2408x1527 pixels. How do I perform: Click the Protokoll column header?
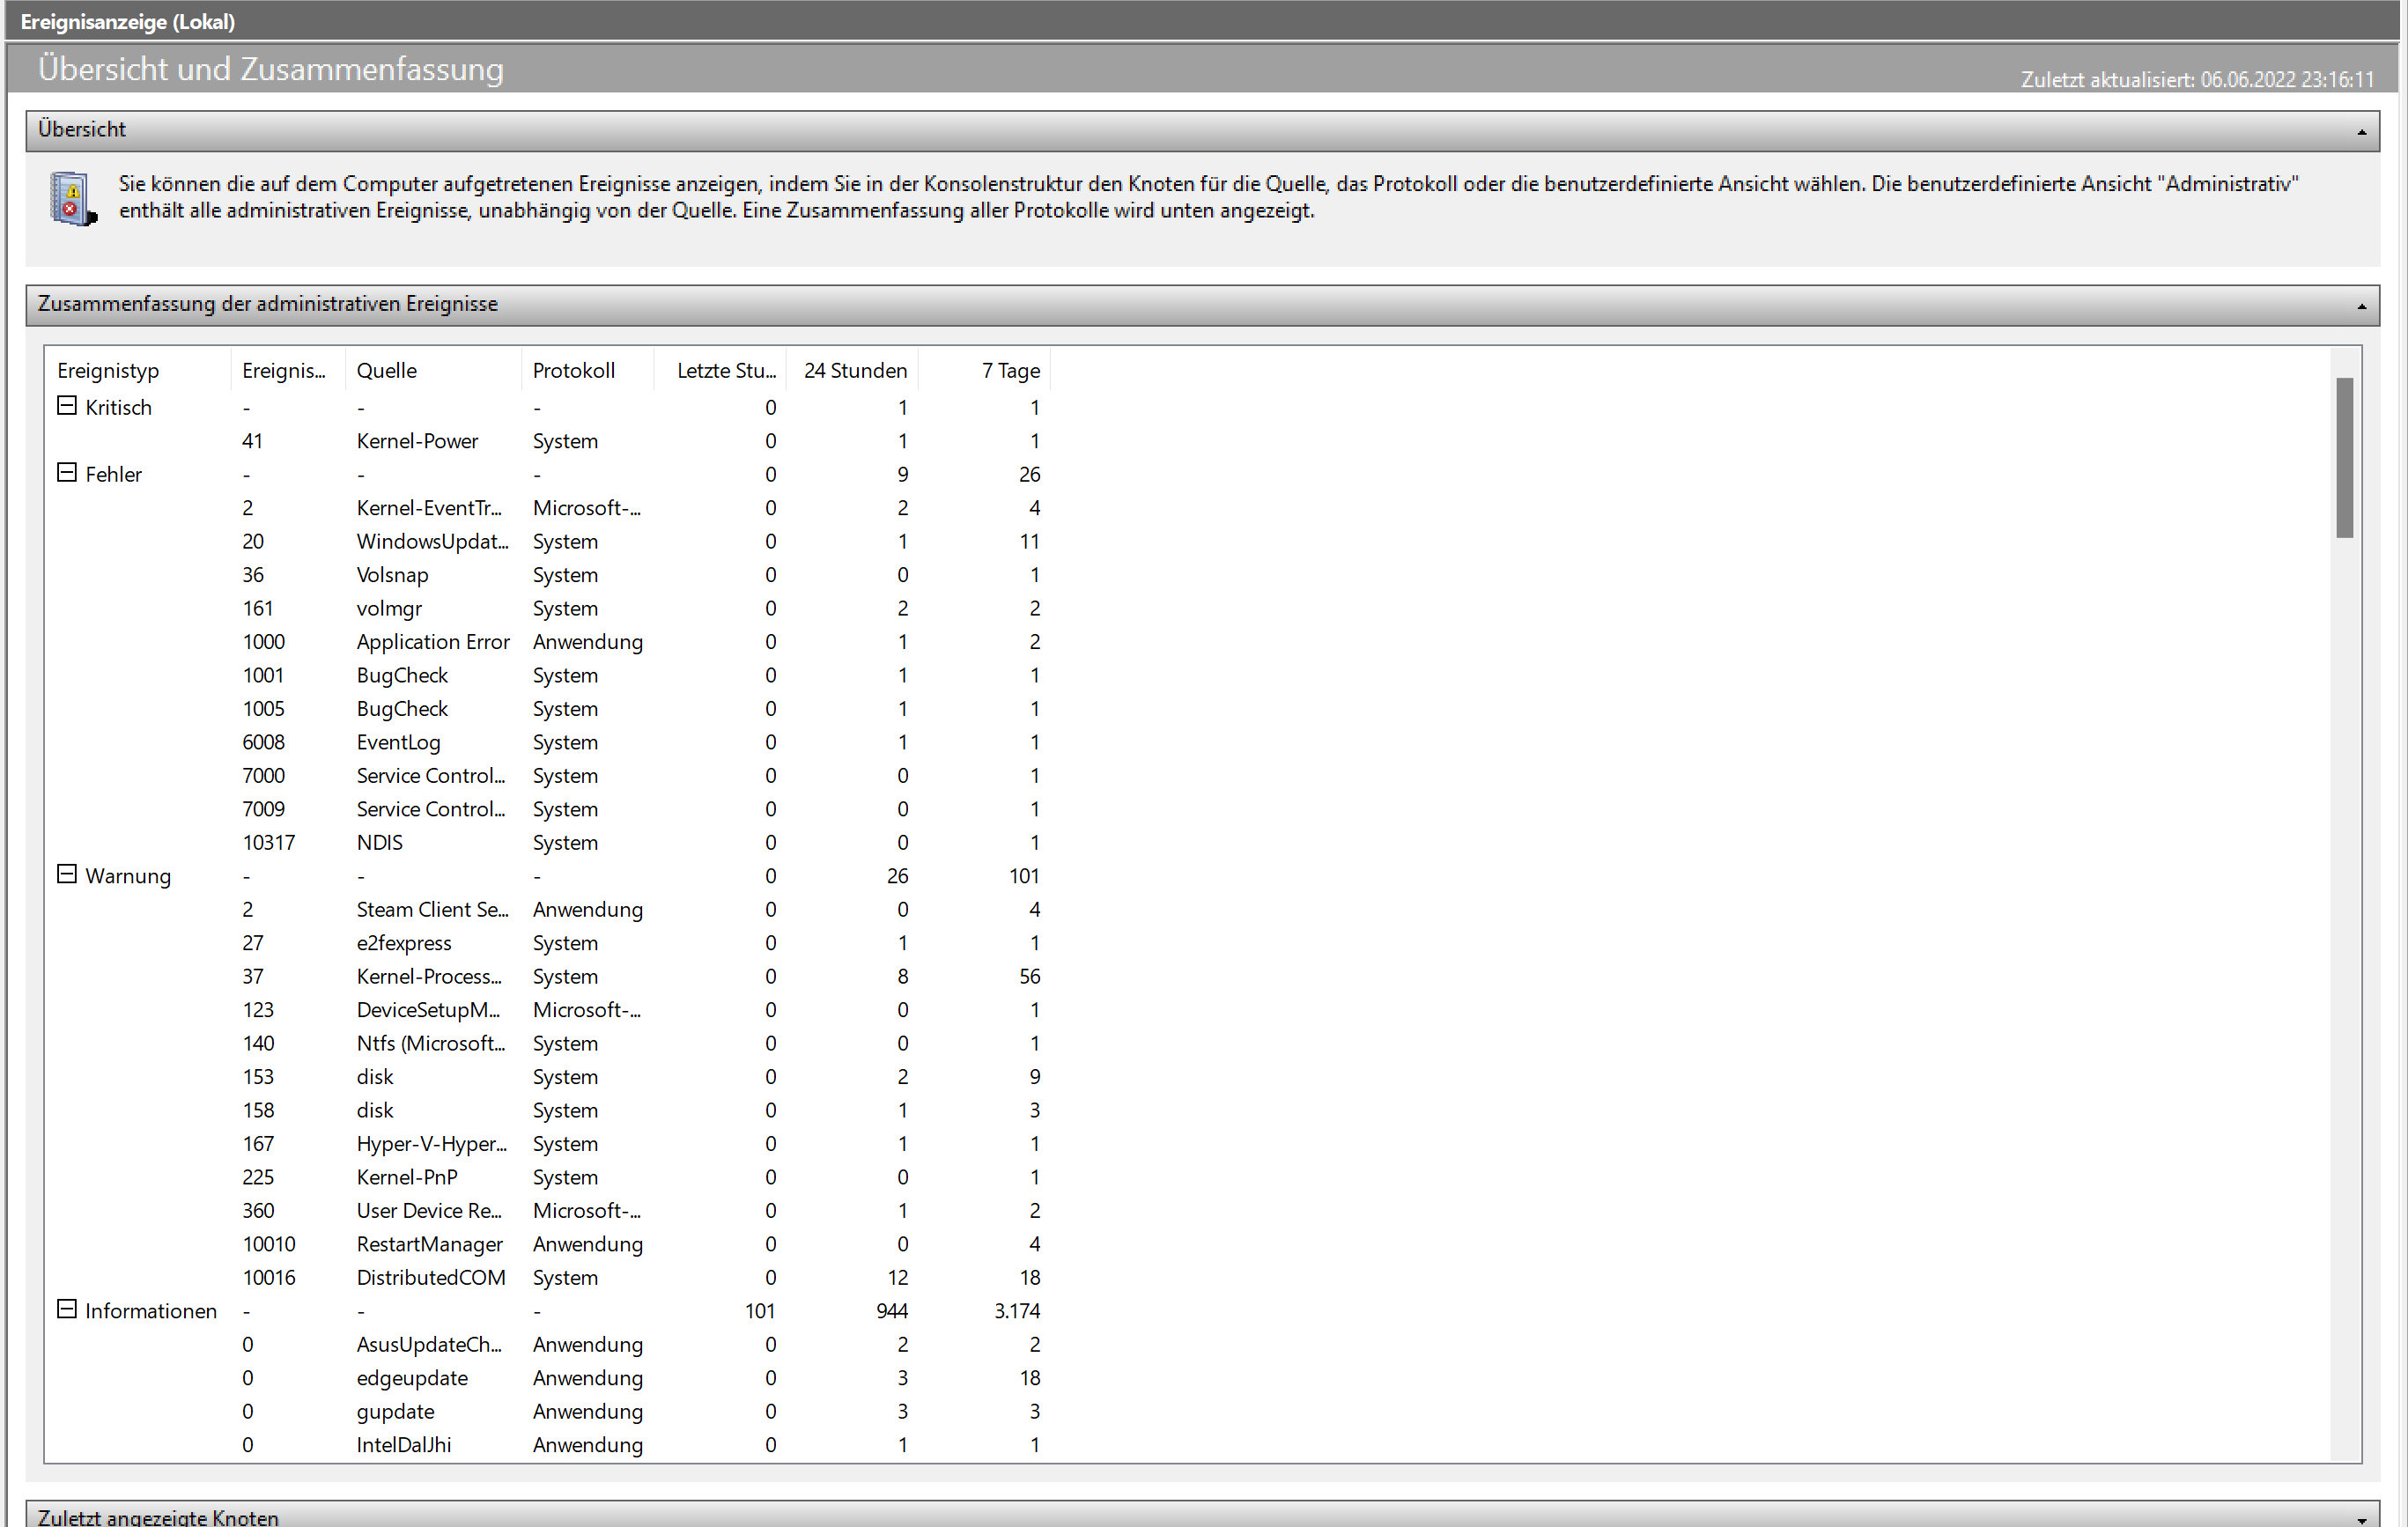tap(574, 371)
